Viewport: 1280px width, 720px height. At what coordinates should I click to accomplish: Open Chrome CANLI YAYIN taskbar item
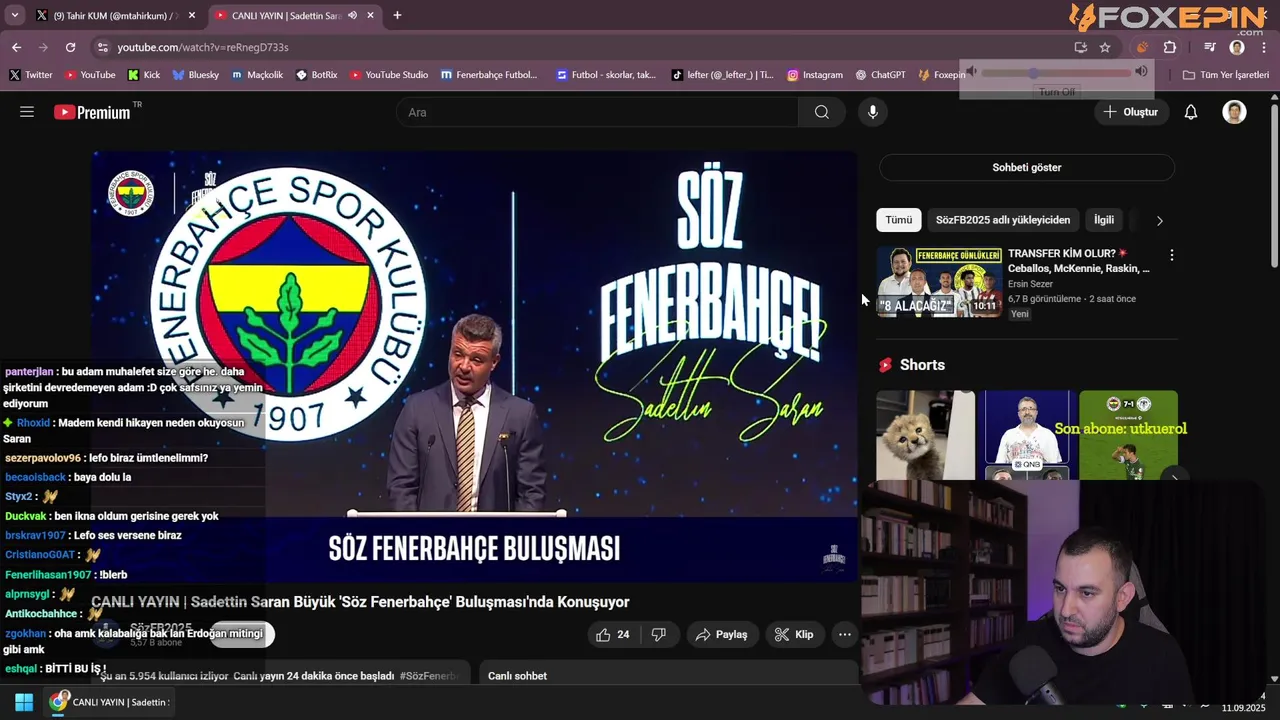(108, 702)
